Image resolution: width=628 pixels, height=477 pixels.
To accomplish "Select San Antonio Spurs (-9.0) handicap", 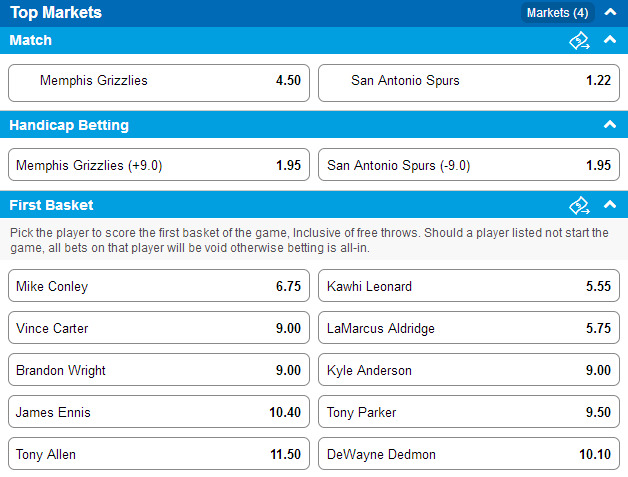I will (x=469, y=165).
